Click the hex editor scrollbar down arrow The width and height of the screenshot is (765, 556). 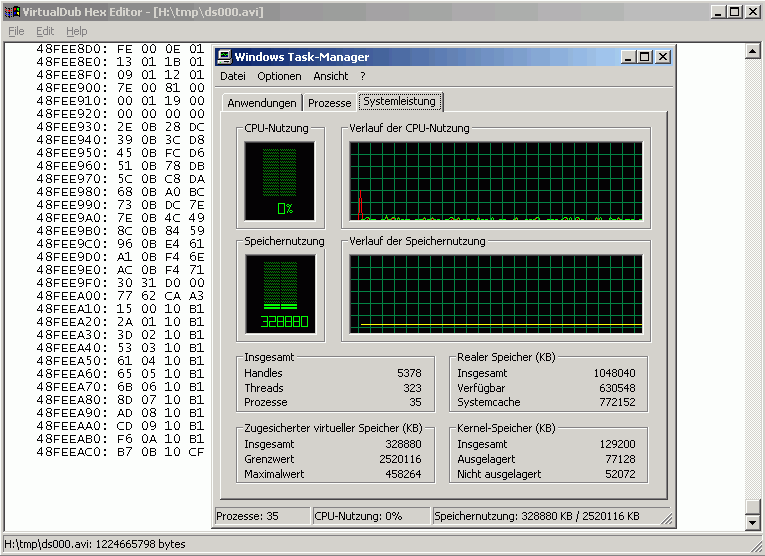tap(753, 523)
